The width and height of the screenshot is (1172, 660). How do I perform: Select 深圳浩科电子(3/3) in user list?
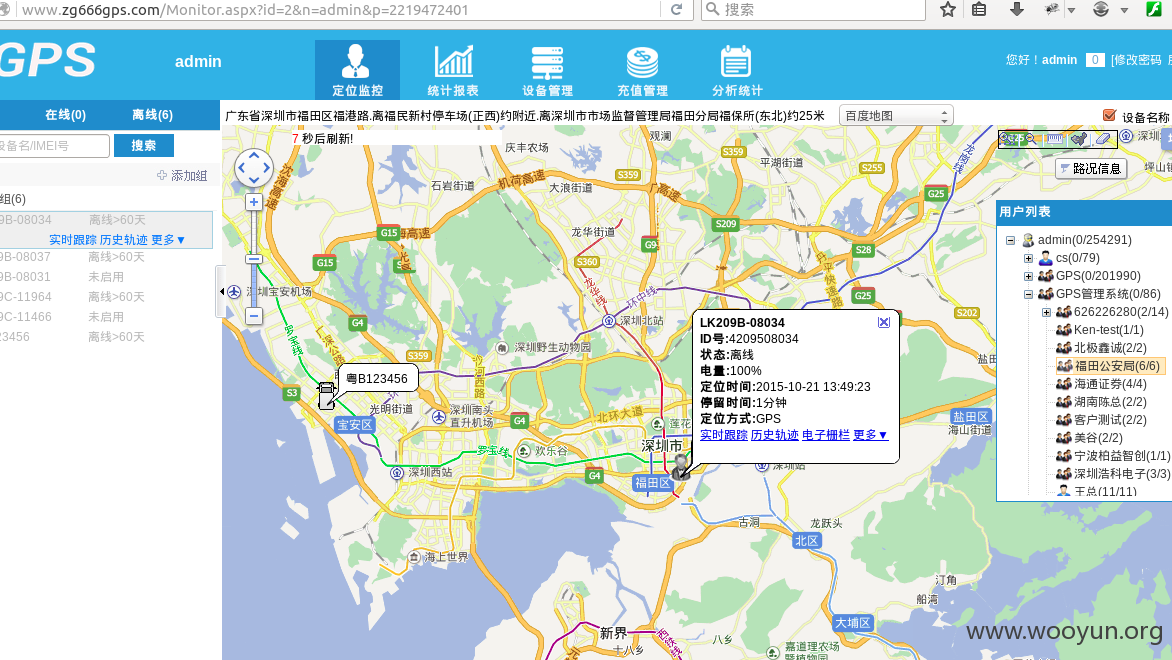pyautogui.click(x=1122, y=473)
